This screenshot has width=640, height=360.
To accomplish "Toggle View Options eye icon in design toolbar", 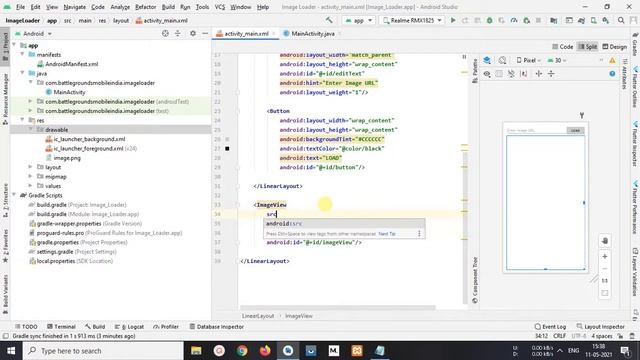I will coord(487,74).
